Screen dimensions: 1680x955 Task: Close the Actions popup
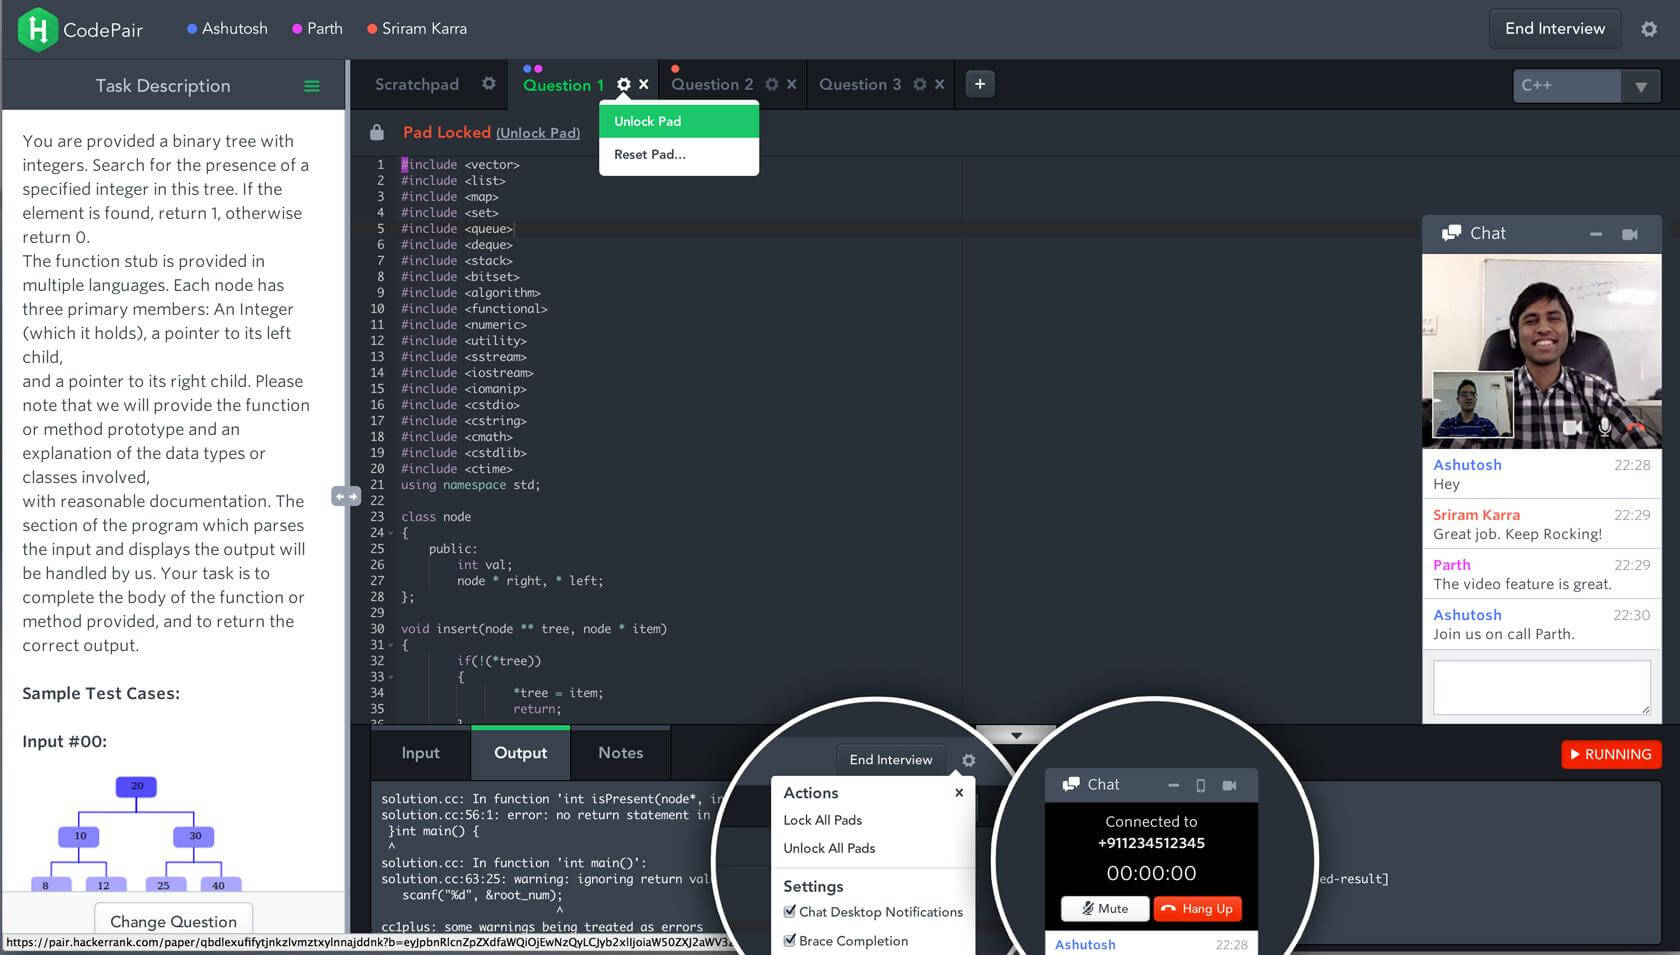(x=958, y=793)
